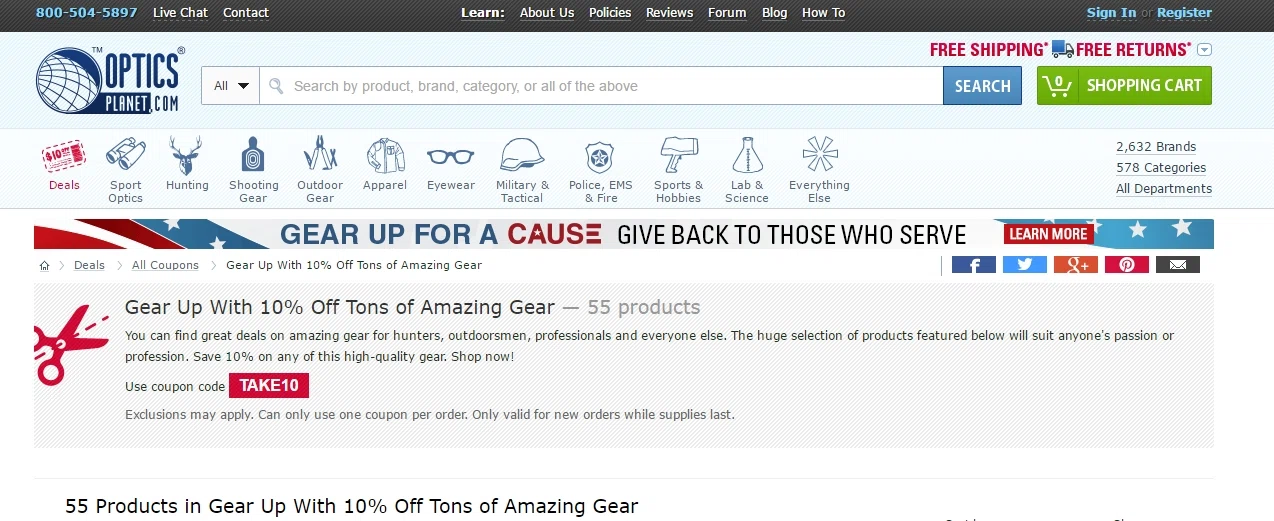Share this coupon via Pinterest icon
Image resolution: width=1274 pixels, height=521 pixels.
(x=1126, y=264)
